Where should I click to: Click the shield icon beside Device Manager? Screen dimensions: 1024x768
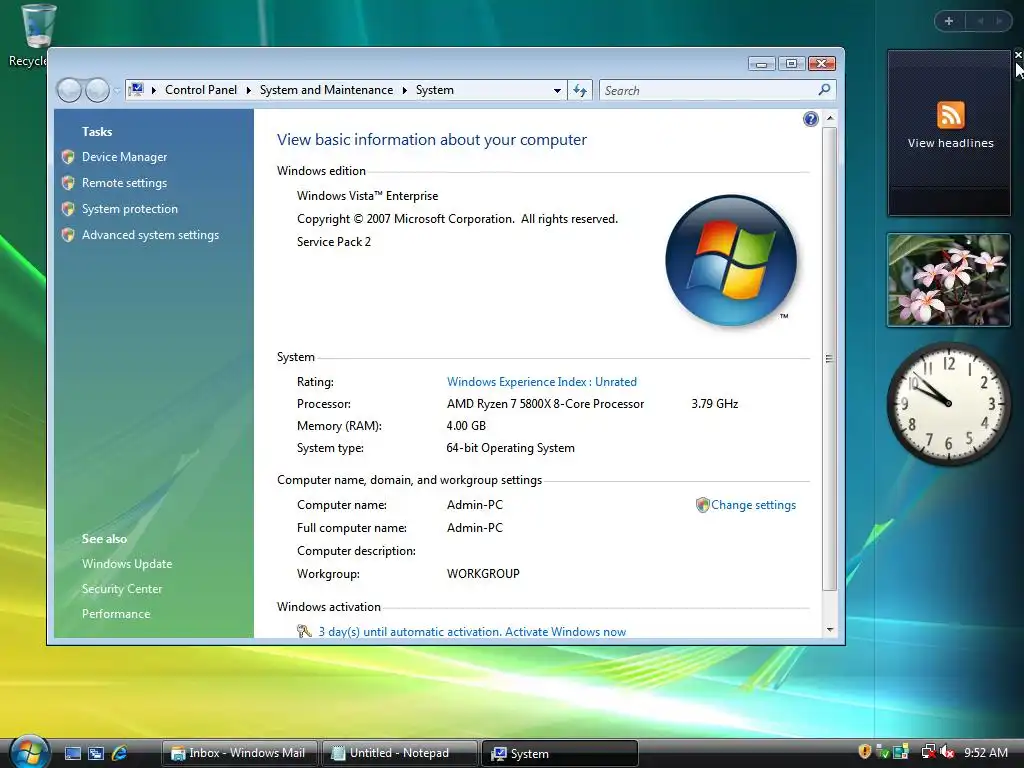pos(68,157)
